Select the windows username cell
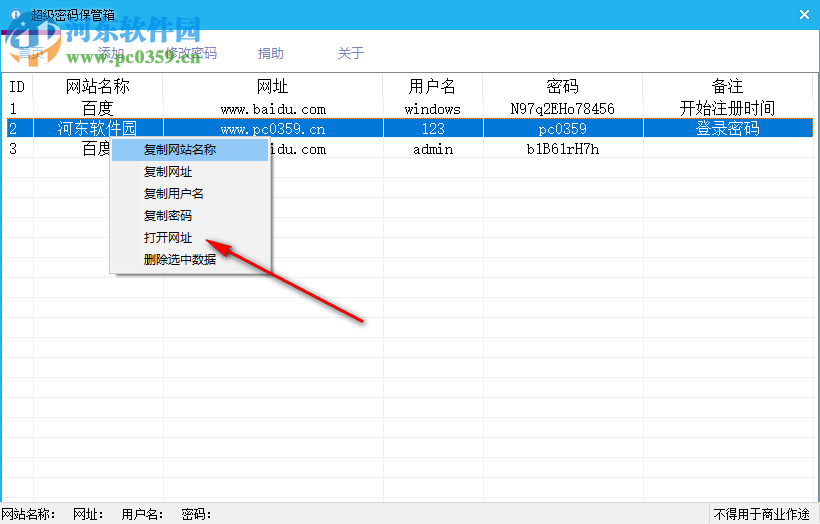820x524 pixels. pos(432,109)
